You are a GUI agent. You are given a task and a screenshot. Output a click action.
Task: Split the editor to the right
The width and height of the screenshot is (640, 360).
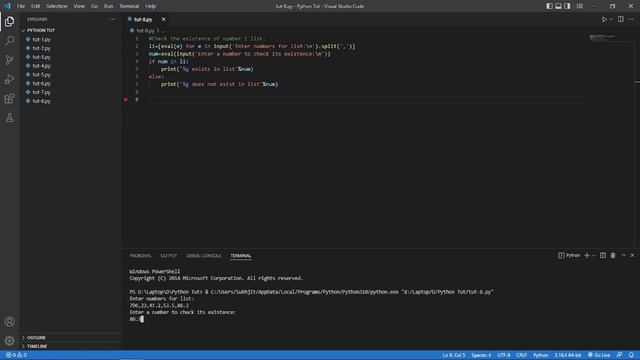pos(620,19)
